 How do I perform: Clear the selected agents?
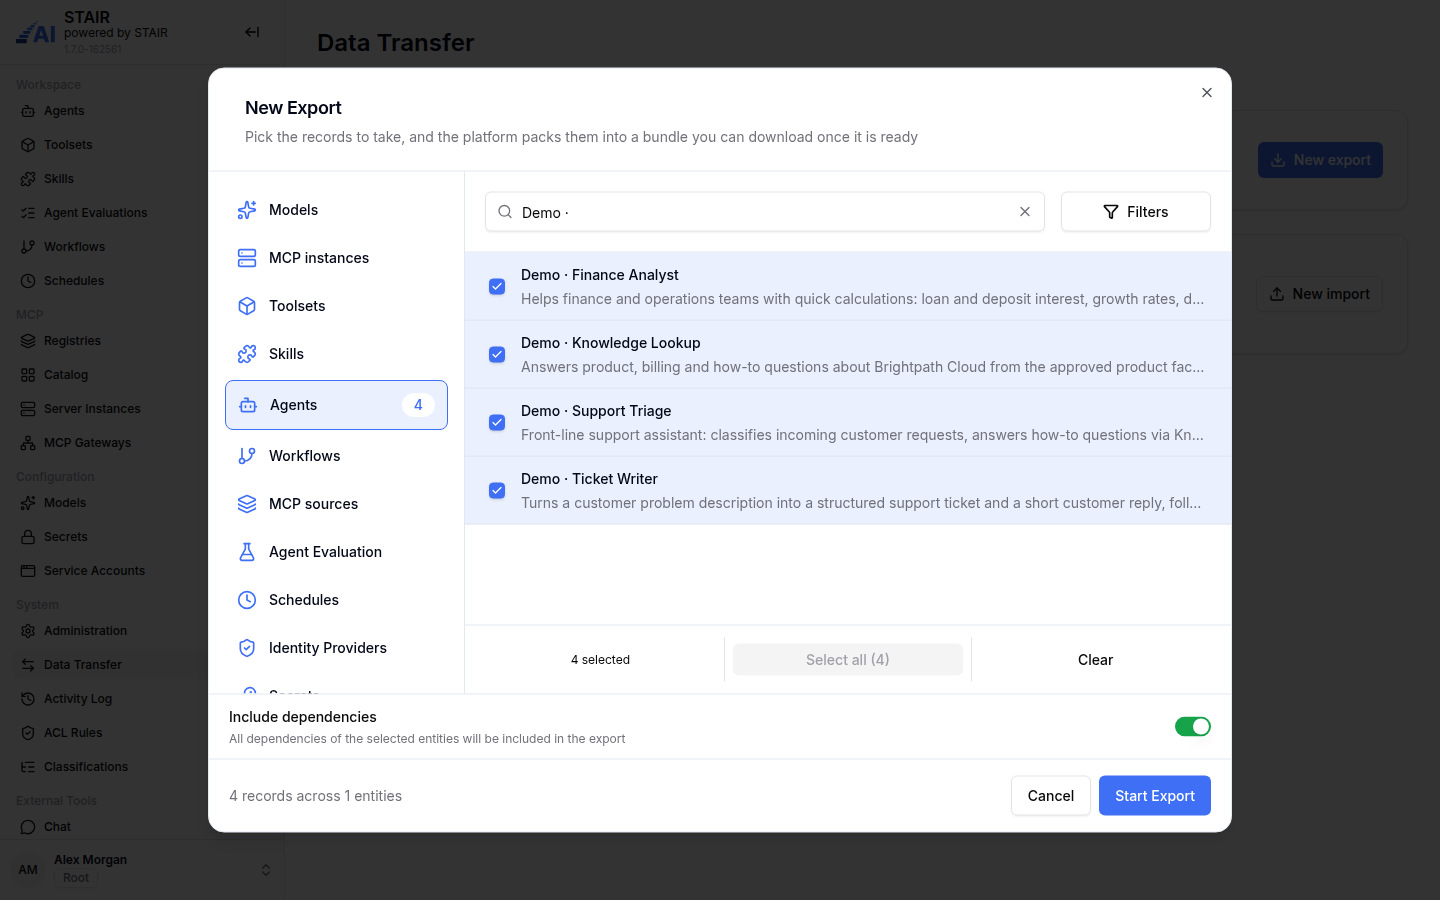(1096, 660)
